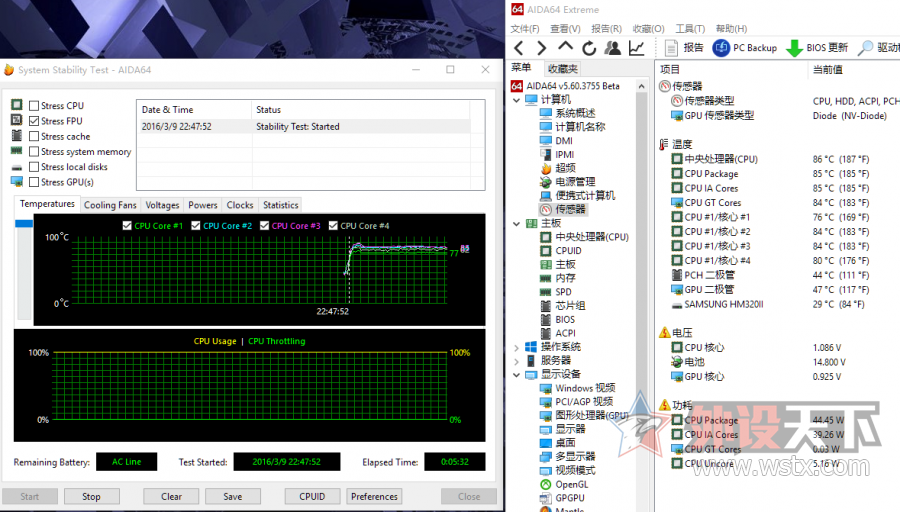900x512 pixels.
Task: Switch to the Cooling Fans tab
Action: click(x=110, y=205)
